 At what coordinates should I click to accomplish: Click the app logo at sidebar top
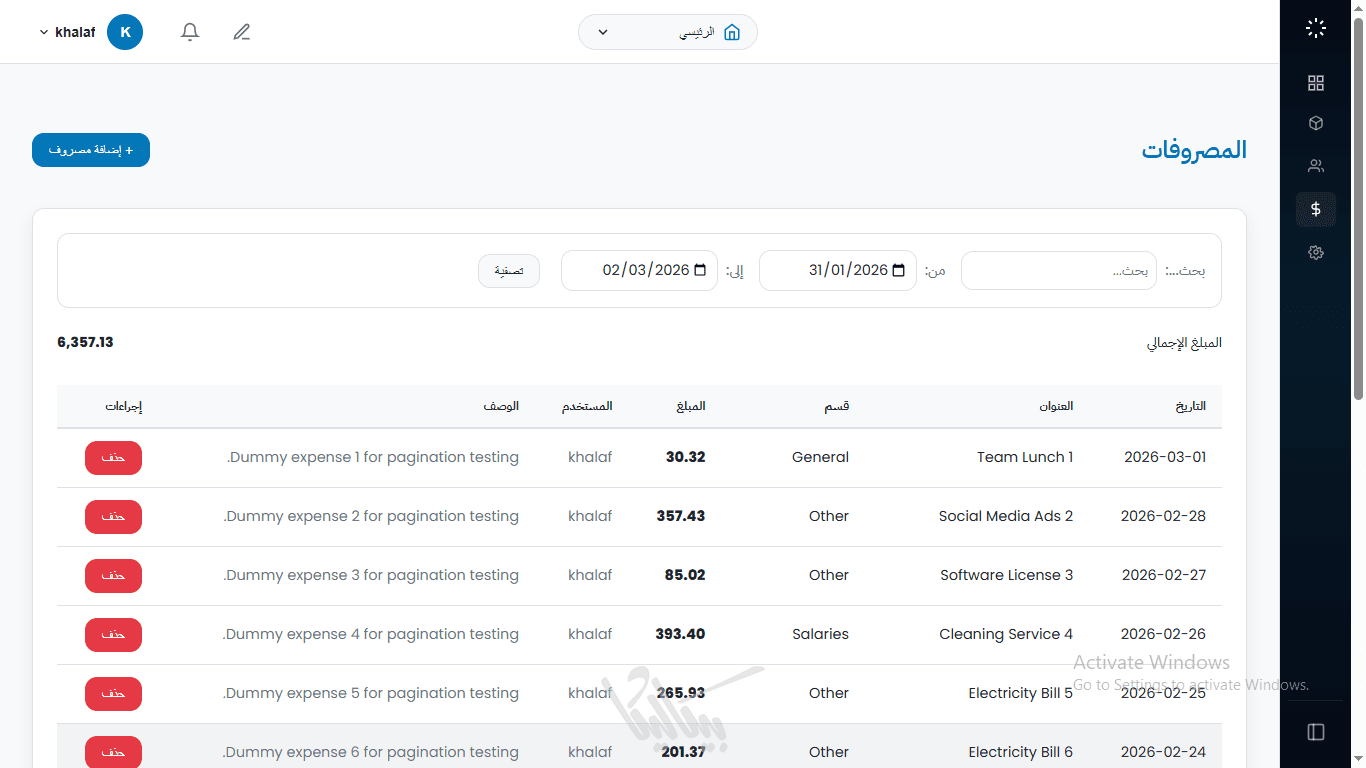(x=1316, y=29)
